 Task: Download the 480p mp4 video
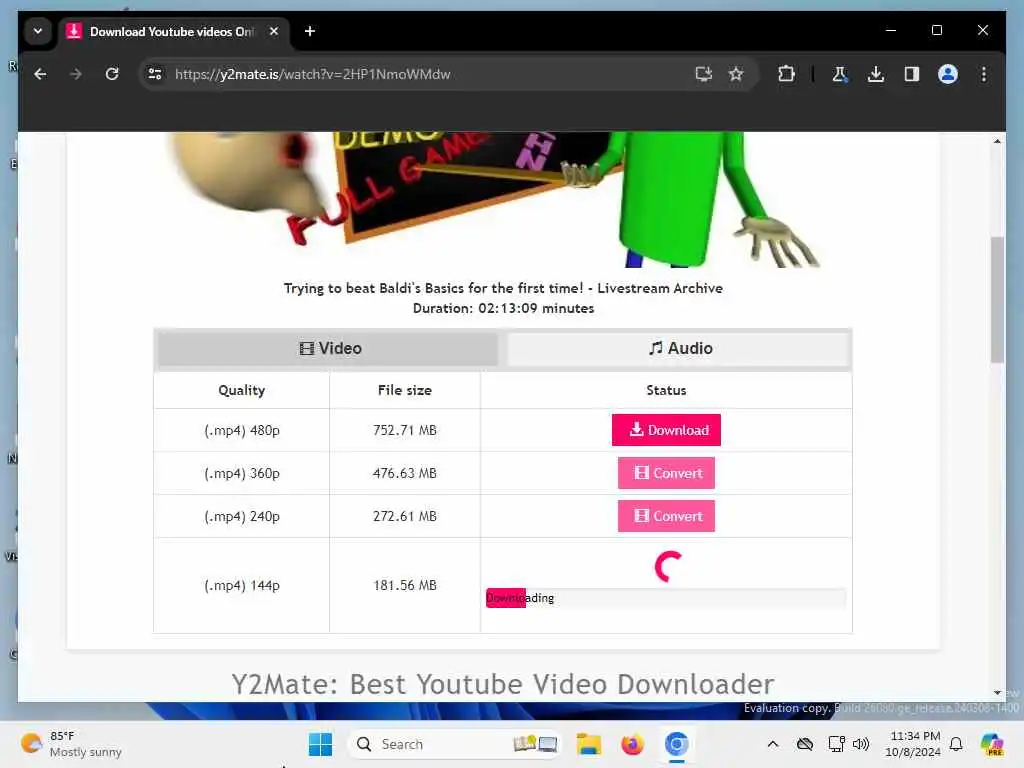pyautogui.click(x=666, y=430)
